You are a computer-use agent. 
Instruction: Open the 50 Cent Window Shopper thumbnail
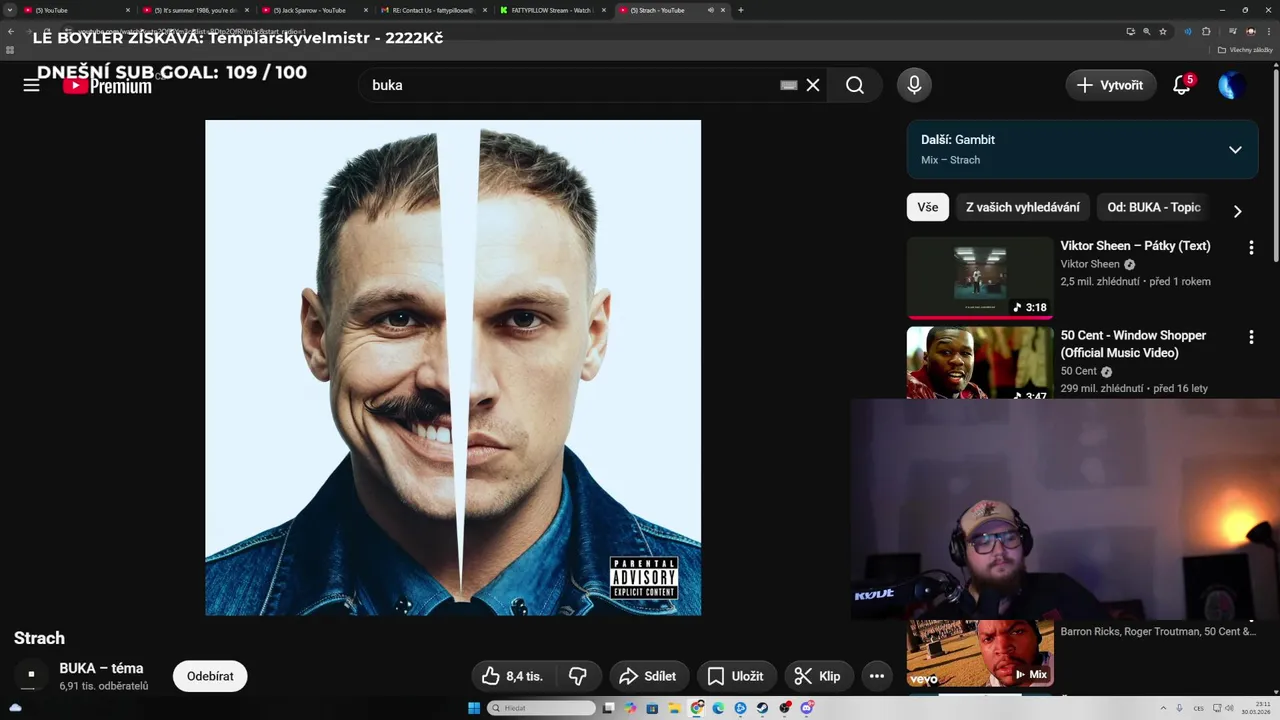[x=980, y=363]
